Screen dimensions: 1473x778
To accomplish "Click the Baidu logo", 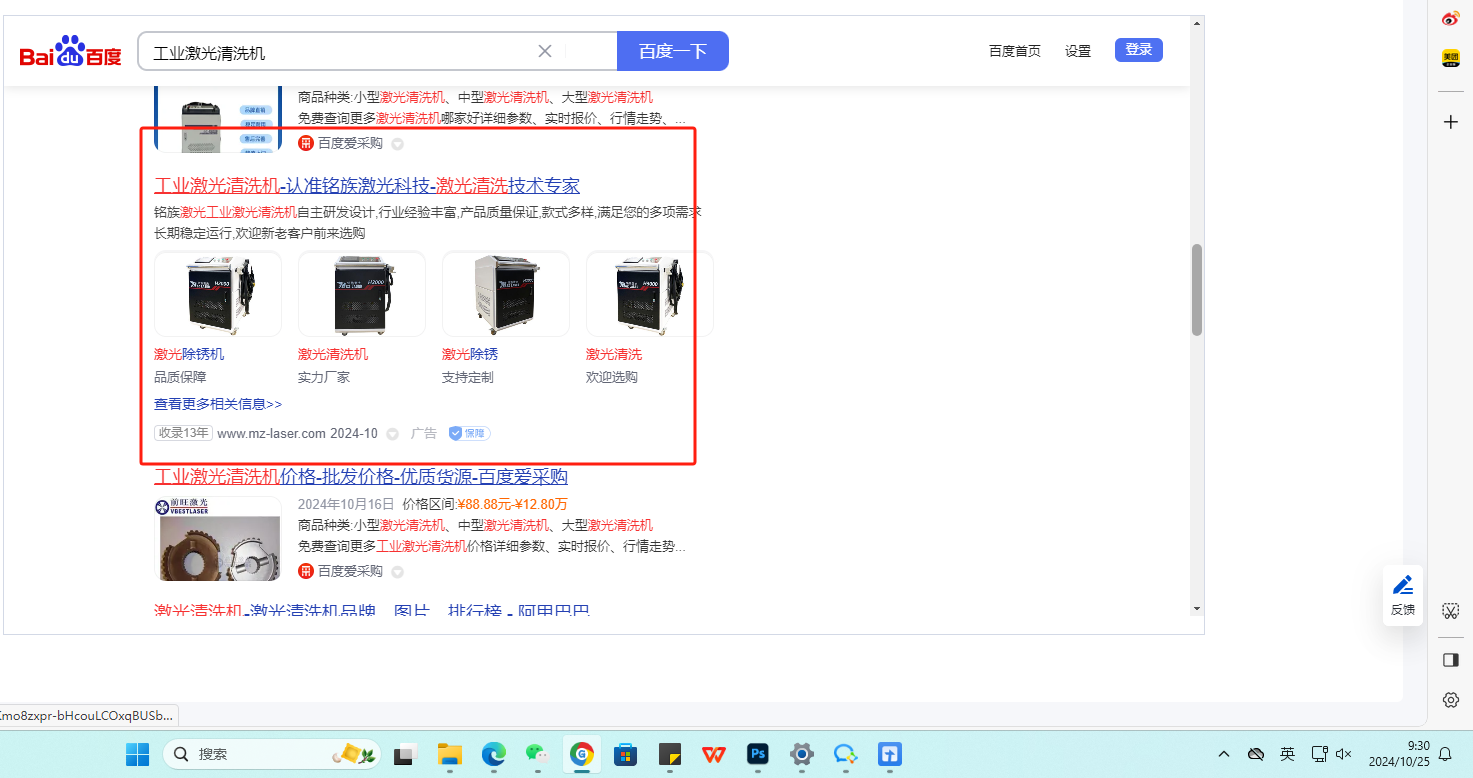I will (x=71, y=52).
